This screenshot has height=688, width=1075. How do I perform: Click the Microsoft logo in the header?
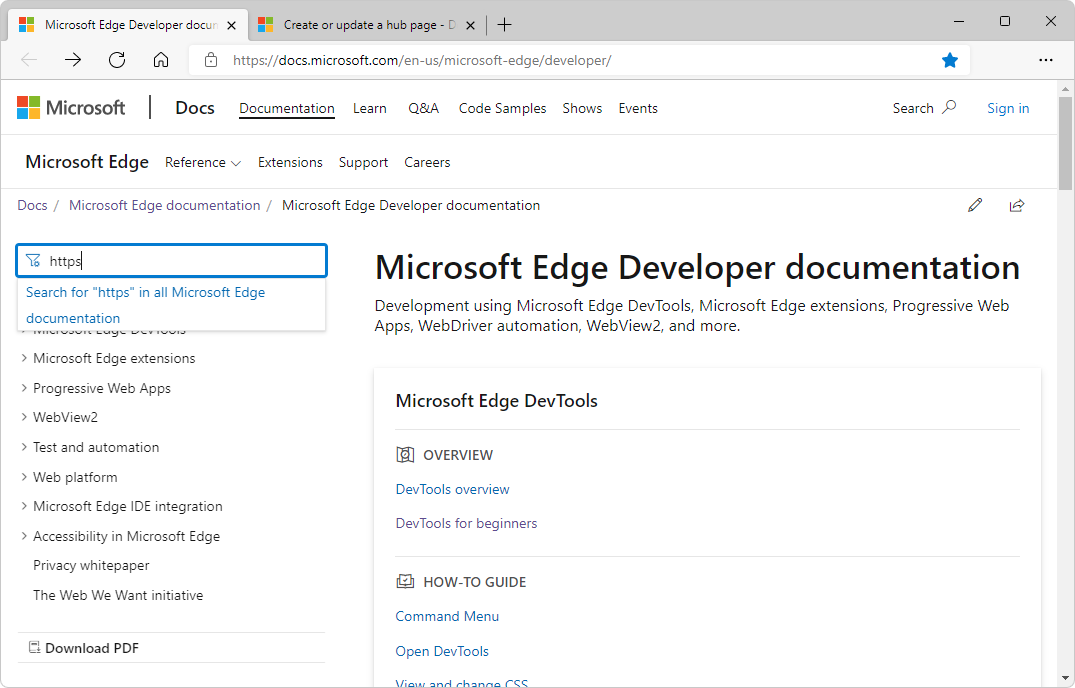pyautogui.click(x=70, y=107)
